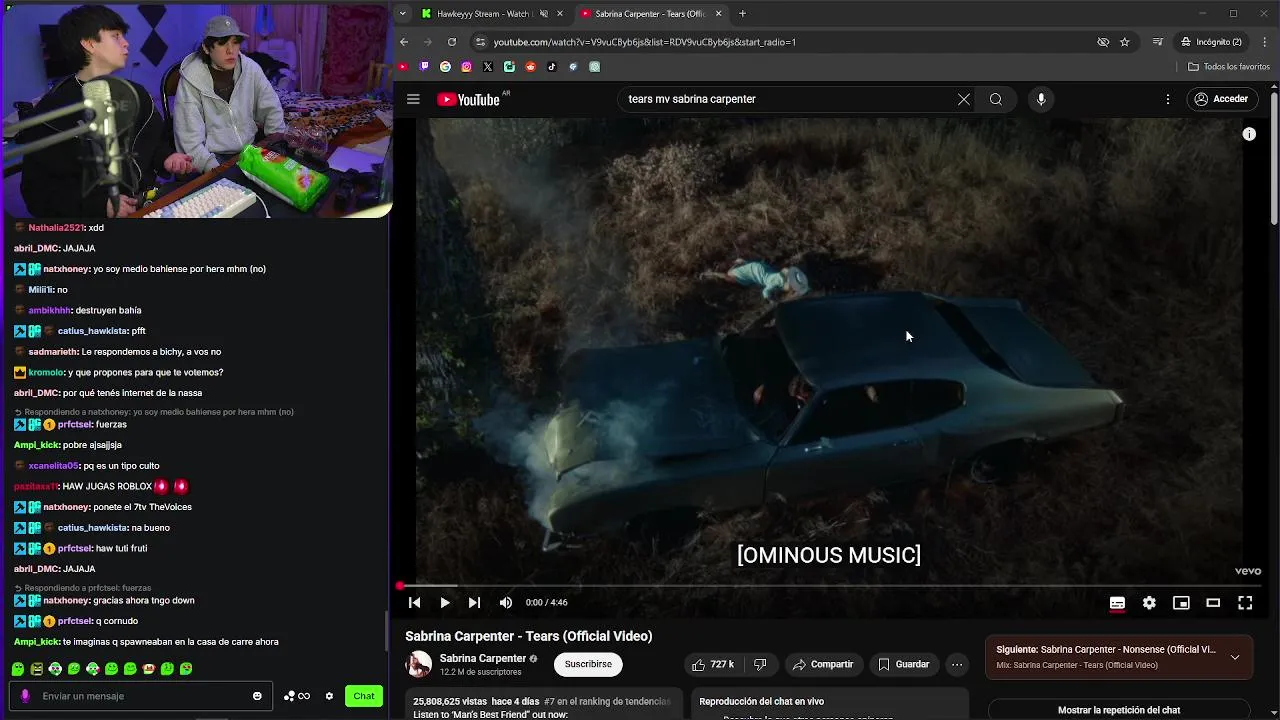Focus the Enviar un mensaje input
This screenshot has width=1280, height=720.
140,696
